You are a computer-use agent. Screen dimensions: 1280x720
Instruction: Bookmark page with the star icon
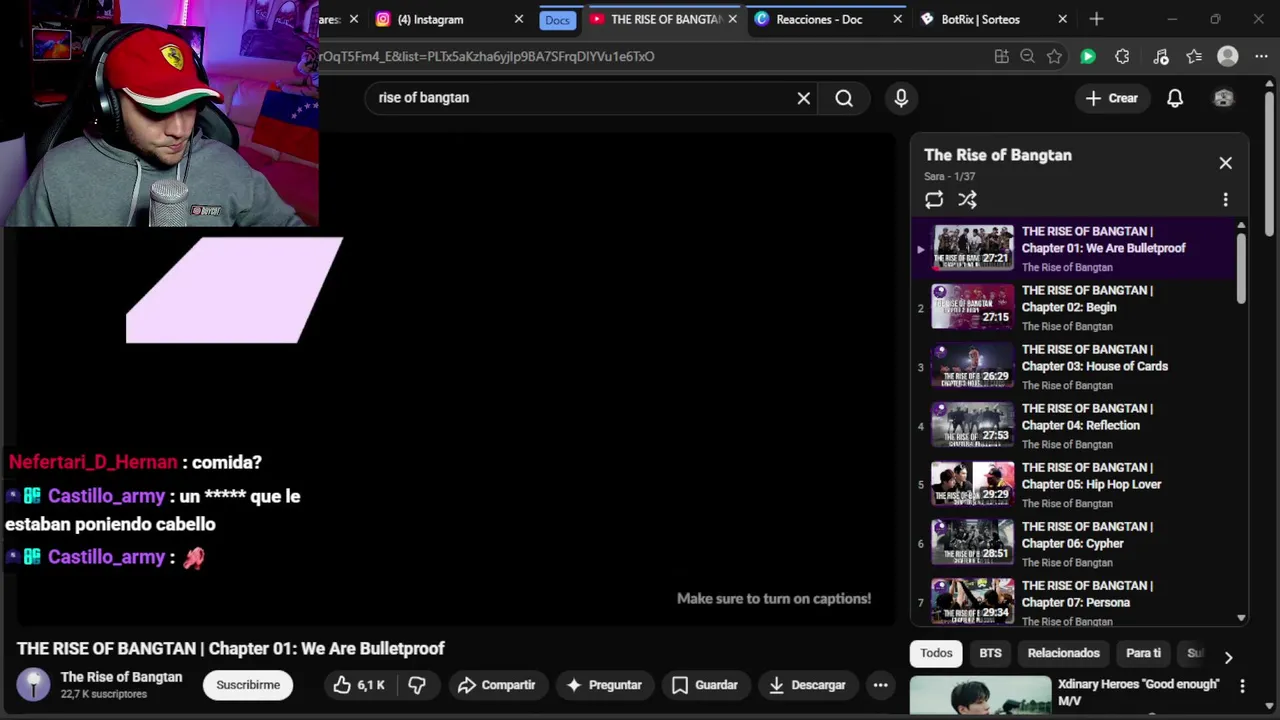1054,57
